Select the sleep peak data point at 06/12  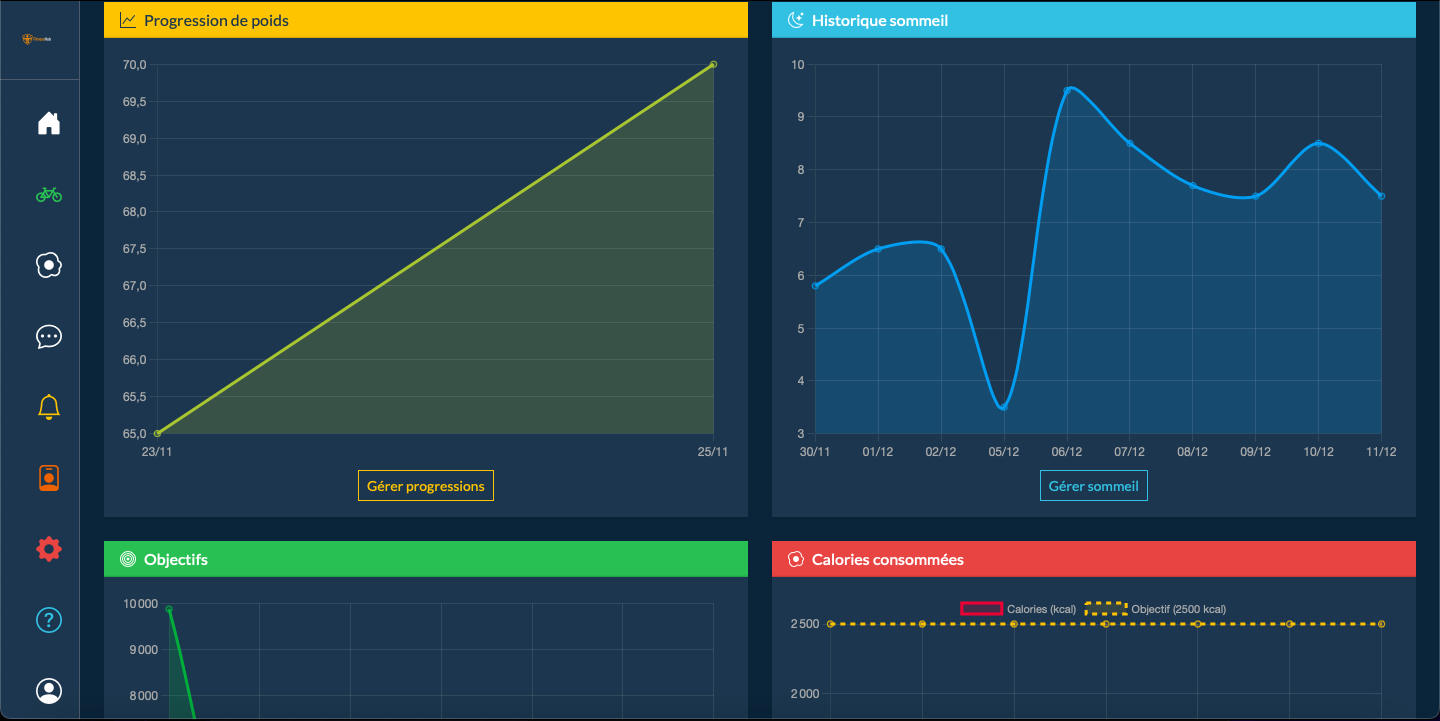(x=1067, y=89)
